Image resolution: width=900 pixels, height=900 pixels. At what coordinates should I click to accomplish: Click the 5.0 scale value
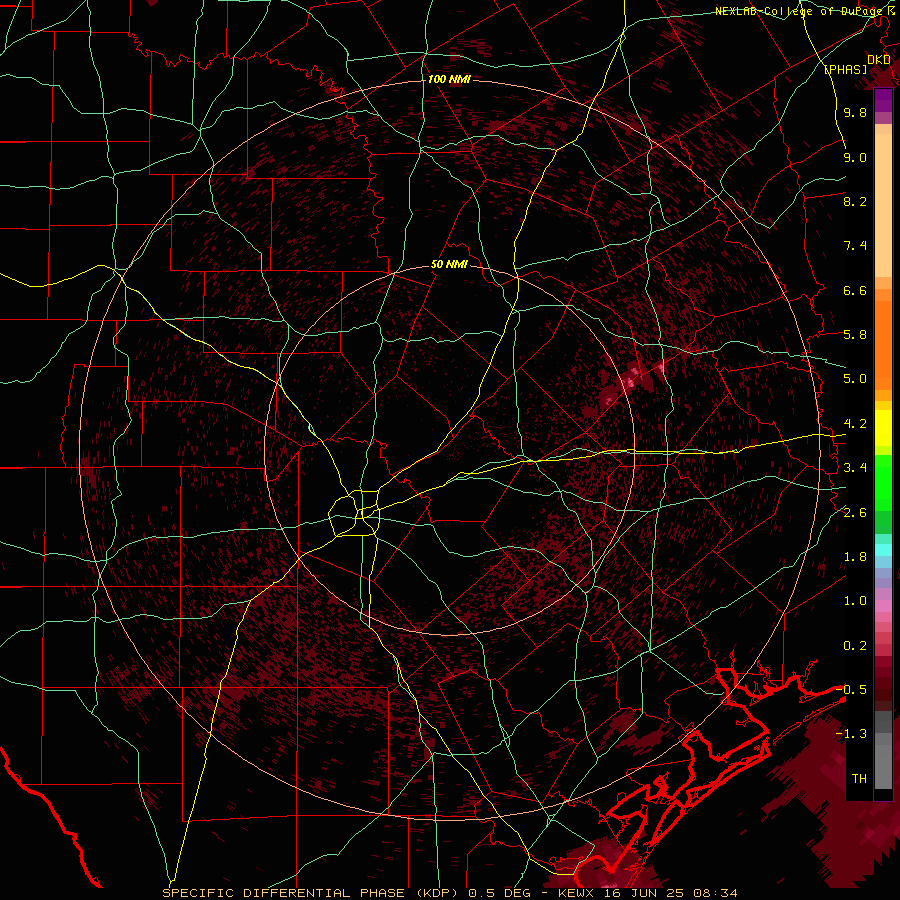click(855, 379)
